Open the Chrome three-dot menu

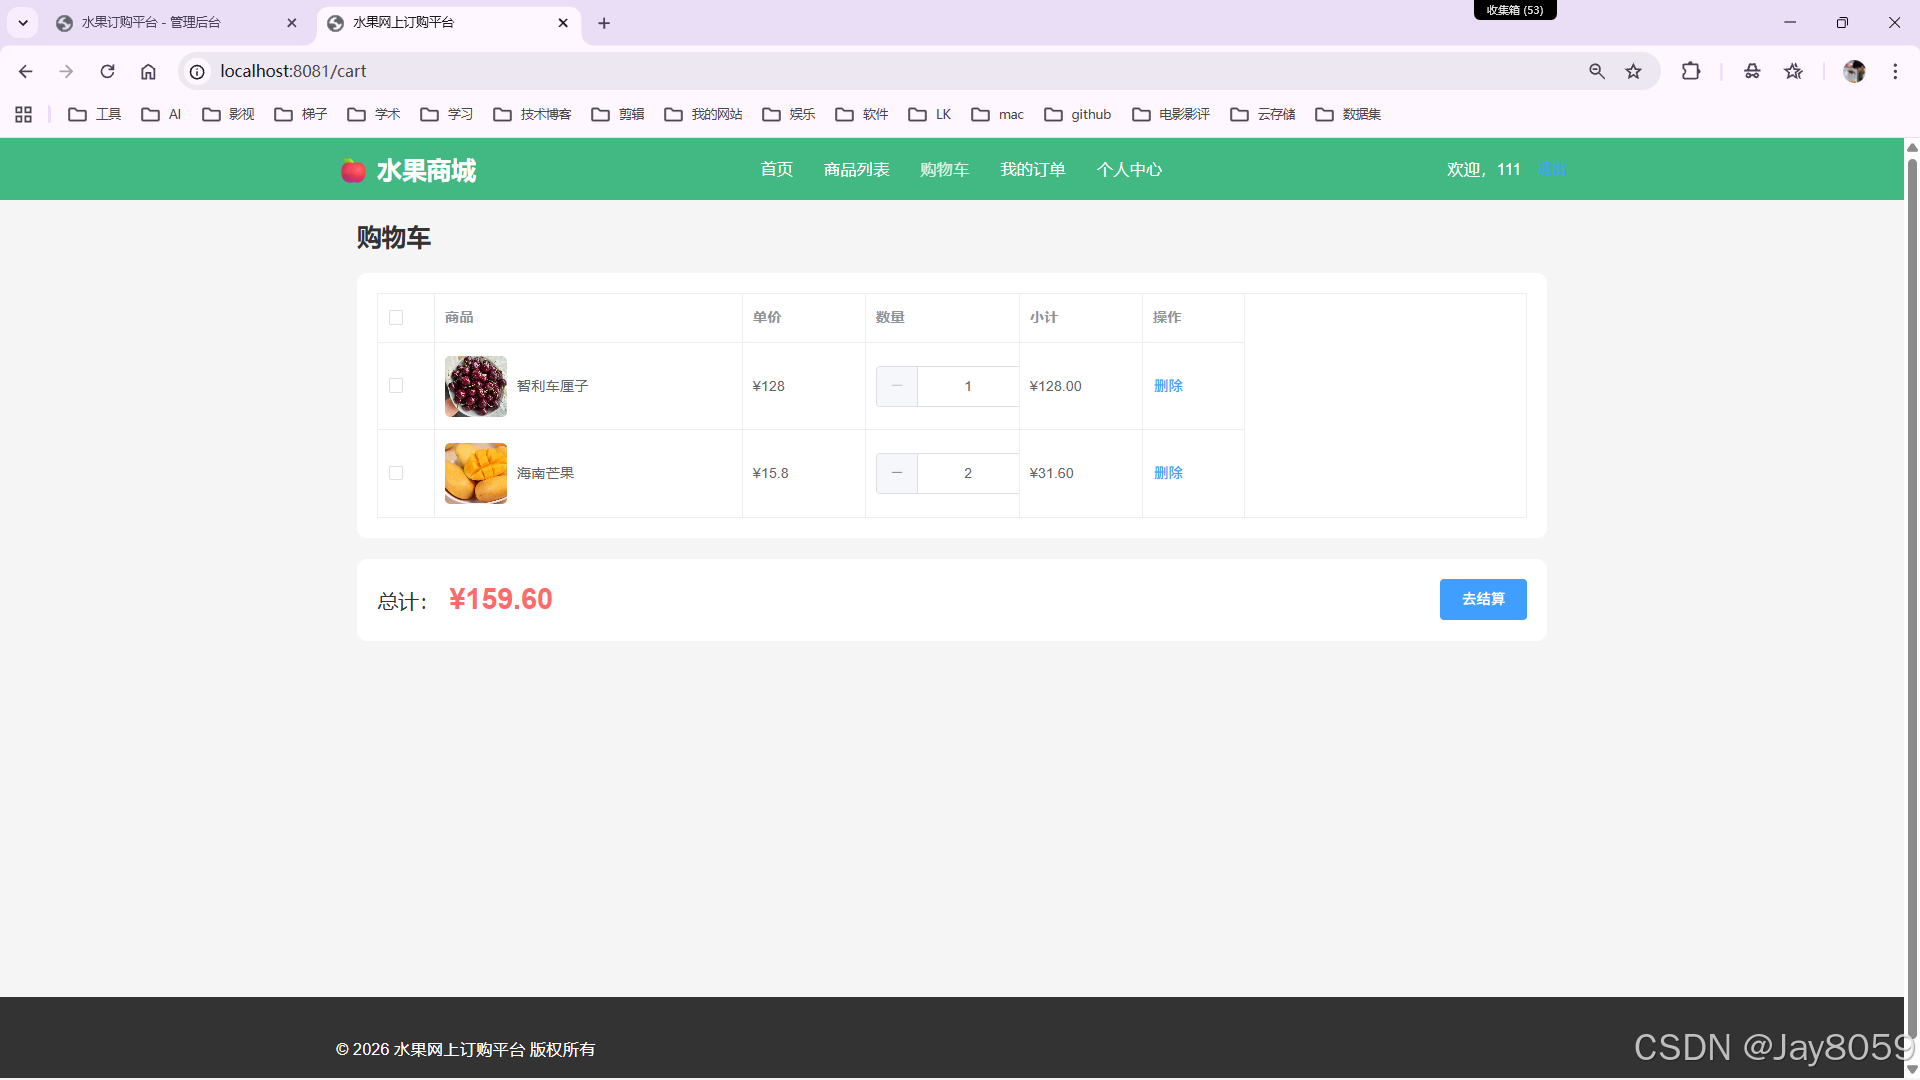(x=1895, y=71)
